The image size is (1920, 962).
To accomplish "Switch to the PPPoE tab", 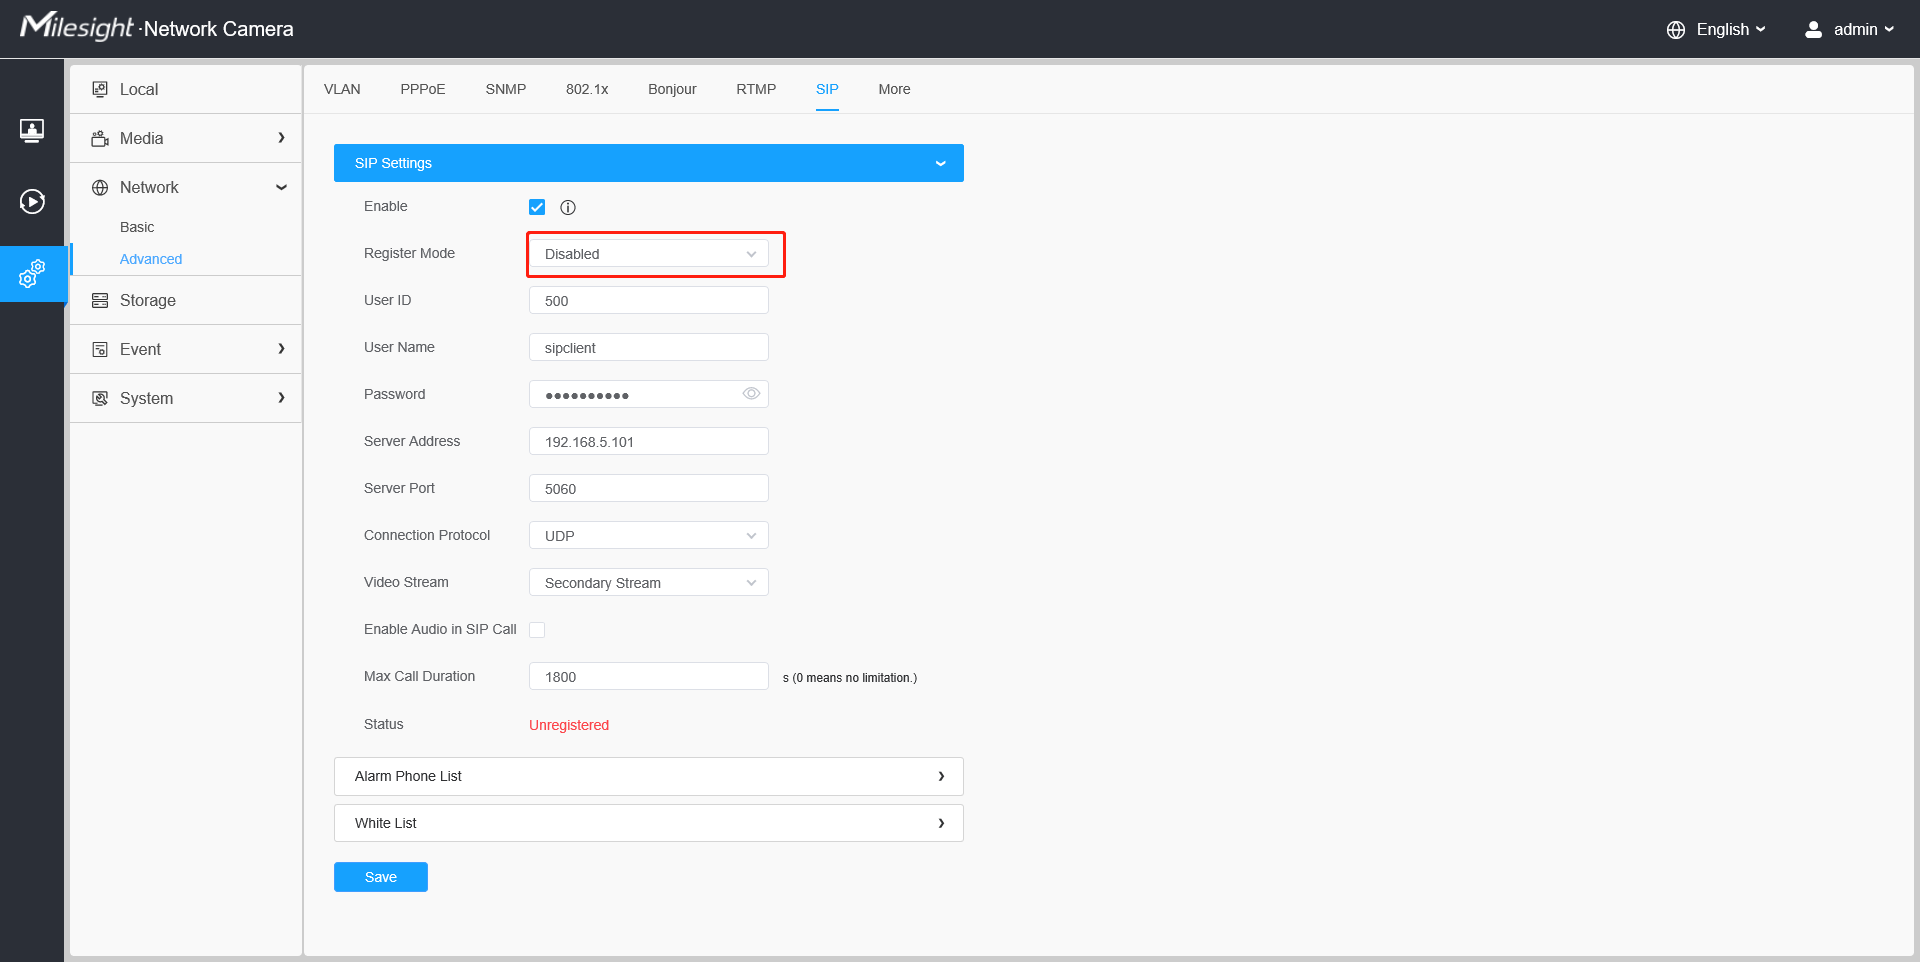I will (423, 89).
